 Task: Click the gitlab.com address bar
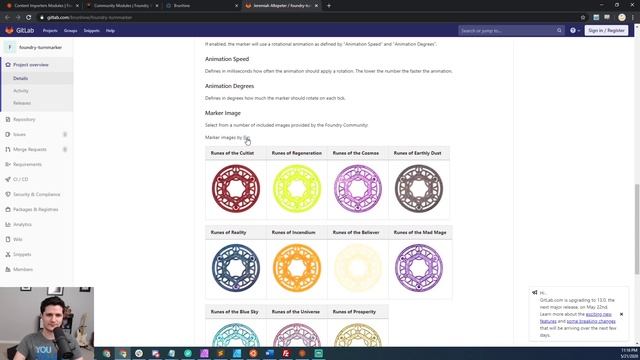pos(310,18)
